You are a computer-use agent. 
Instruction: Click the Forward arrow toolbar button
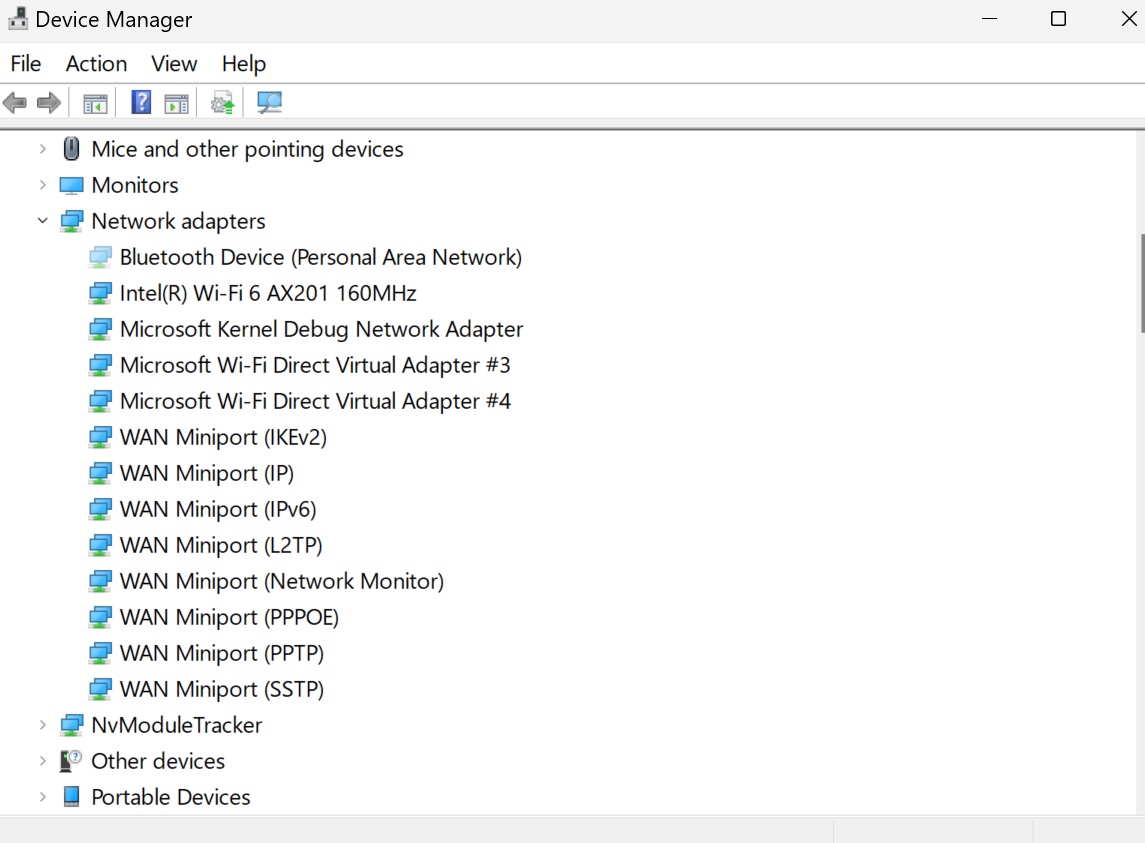49,103
